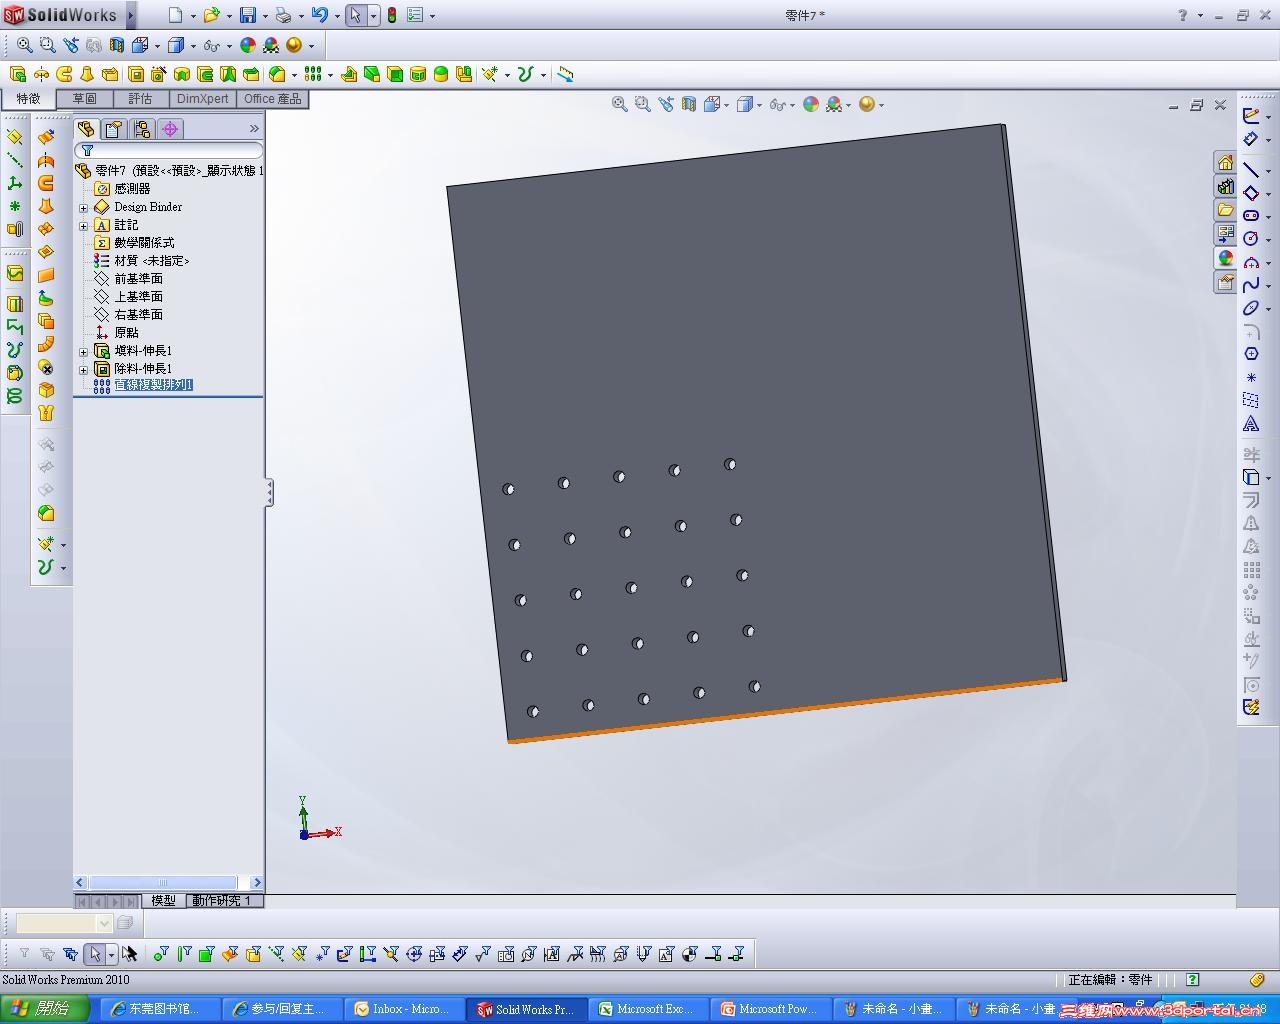Click the Section View icon in the top-left toolbar
The image size is (1280, 1024).
117,45
